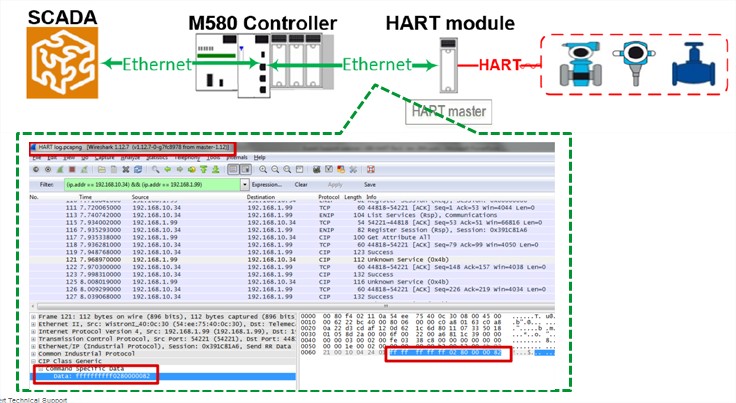
Task: Collapse the CIP Class Generic node
Action: coord(33,361)
